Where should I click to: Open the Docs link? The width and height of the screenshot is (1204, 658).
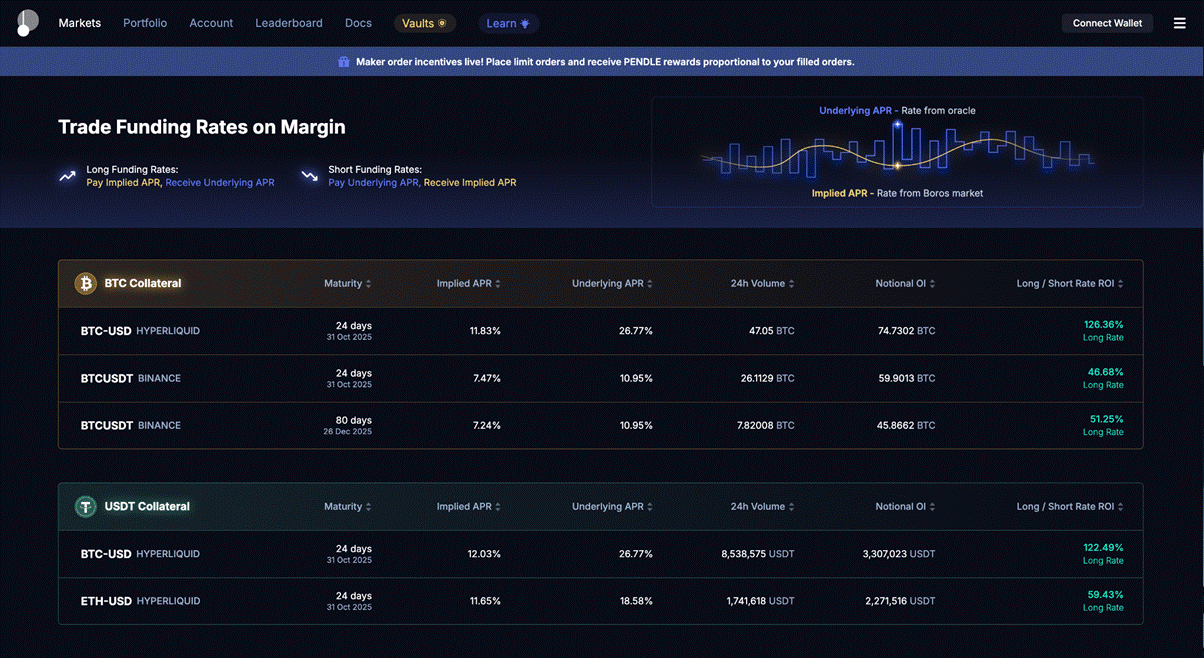pyautogui.click(x=358, y=22)
